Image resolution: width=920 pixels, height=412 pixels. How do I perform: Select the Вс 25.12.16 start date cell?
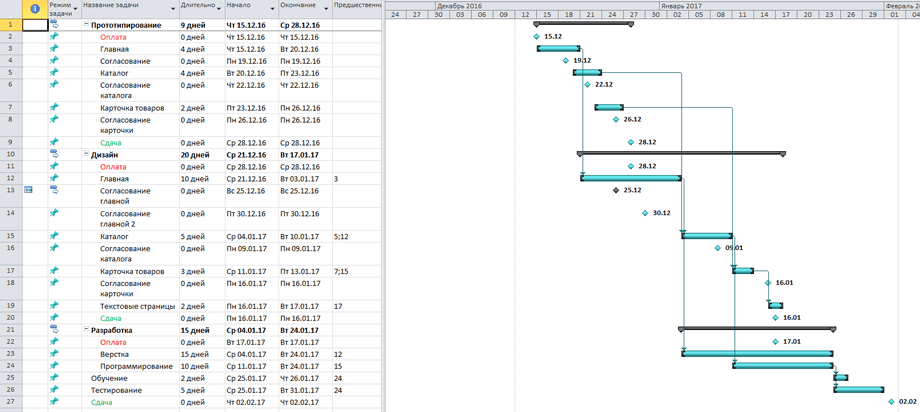pyautogui.click(x=251, y=195)
